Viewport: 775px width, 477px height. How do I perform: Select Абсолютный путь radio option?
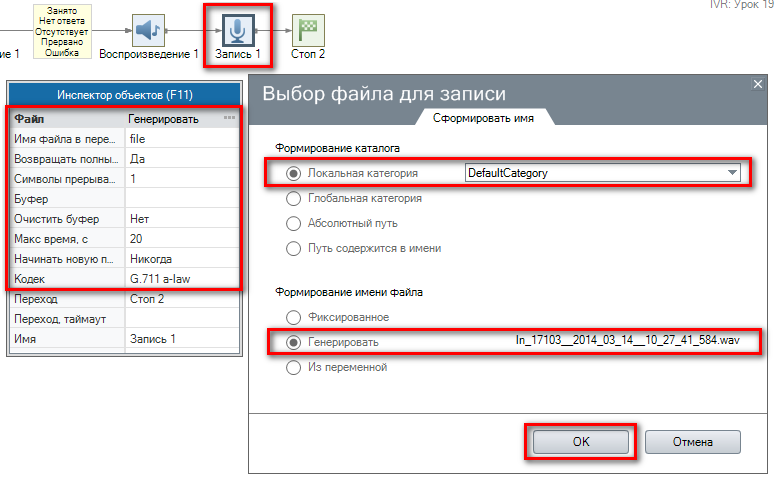click(x=294, y=223)
